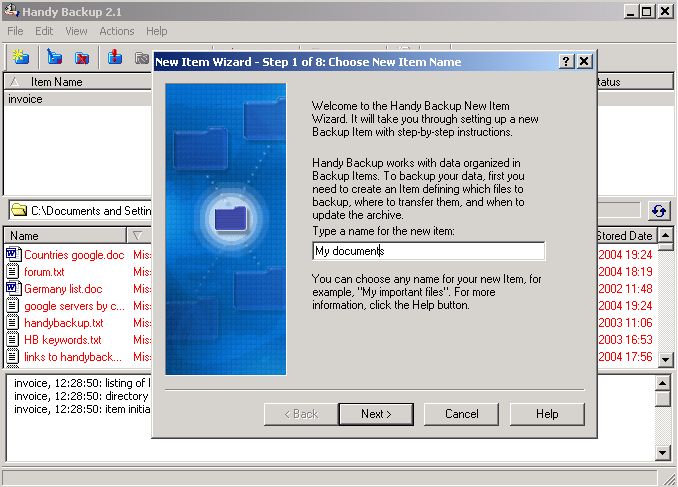Open the Edit menu

point(44,31)
